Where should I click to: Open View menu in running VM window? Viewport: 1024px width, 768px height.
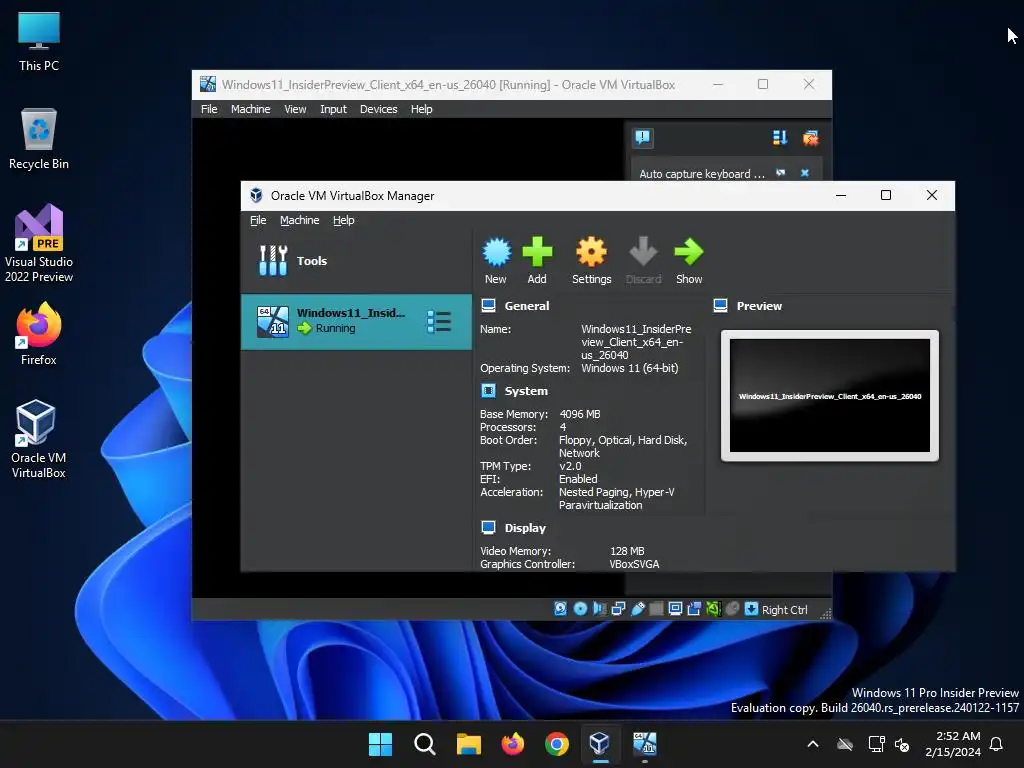(295, 109)
